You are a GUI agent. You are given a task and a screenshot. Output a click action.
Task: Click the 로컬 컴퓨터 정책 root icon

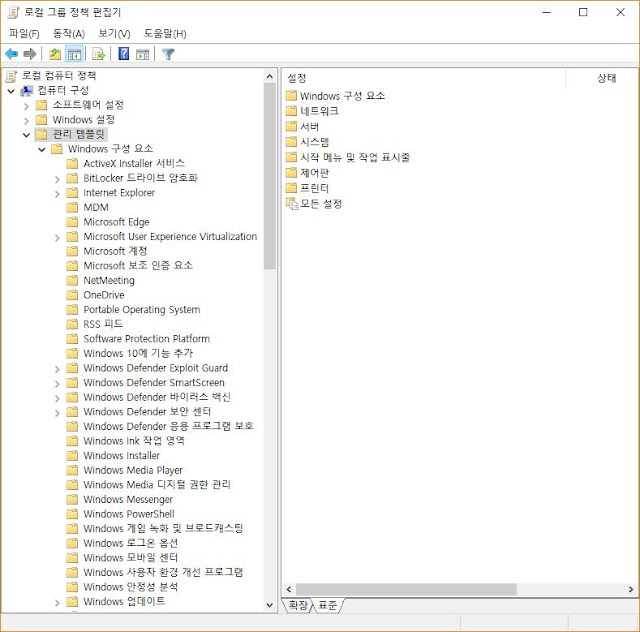(12, 76)
